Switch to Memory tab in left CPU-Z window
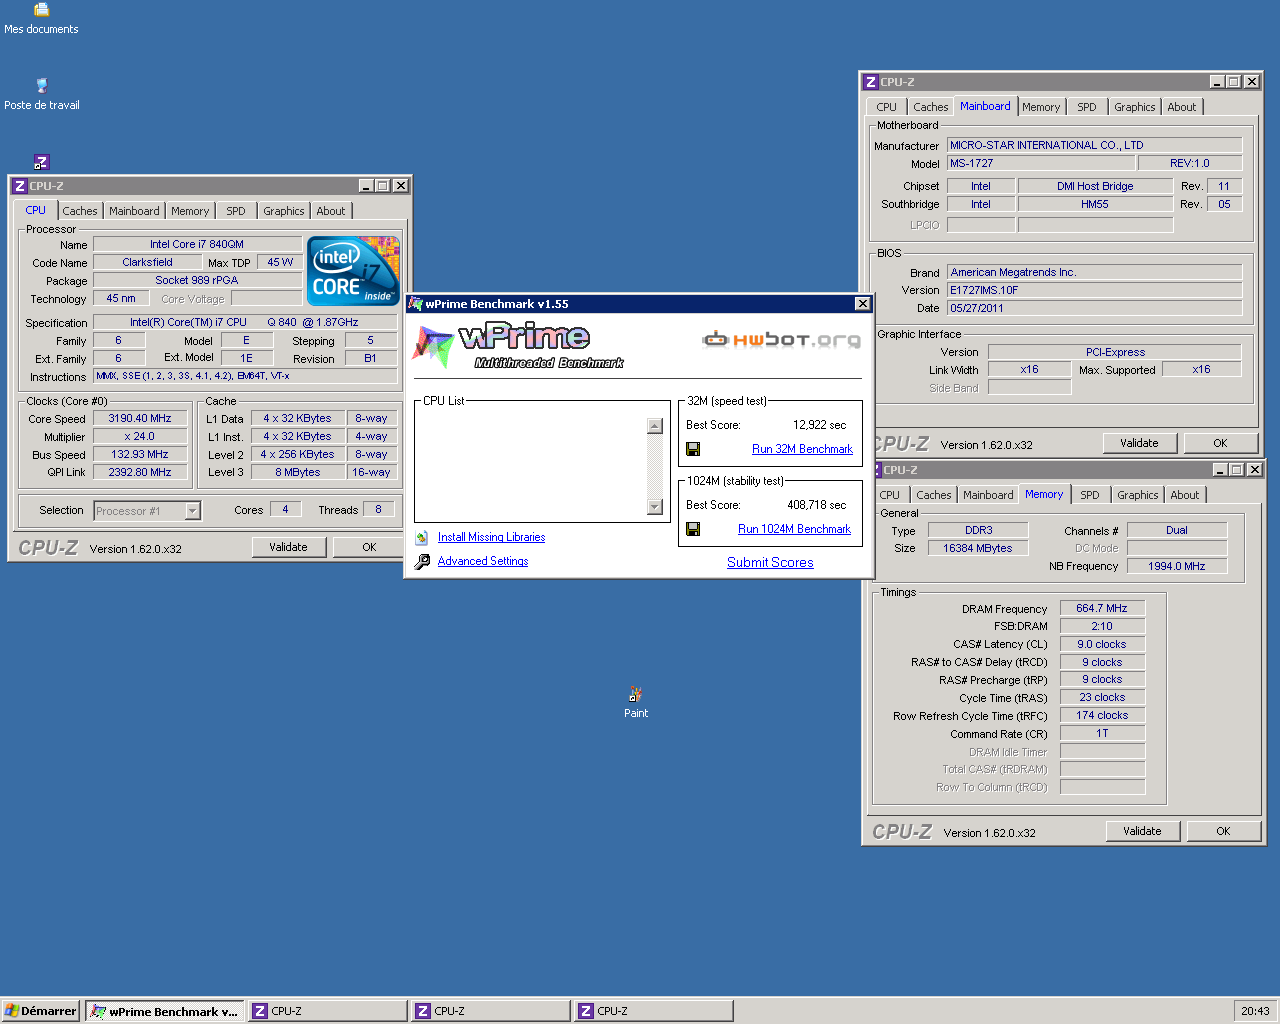 [190, 211]
